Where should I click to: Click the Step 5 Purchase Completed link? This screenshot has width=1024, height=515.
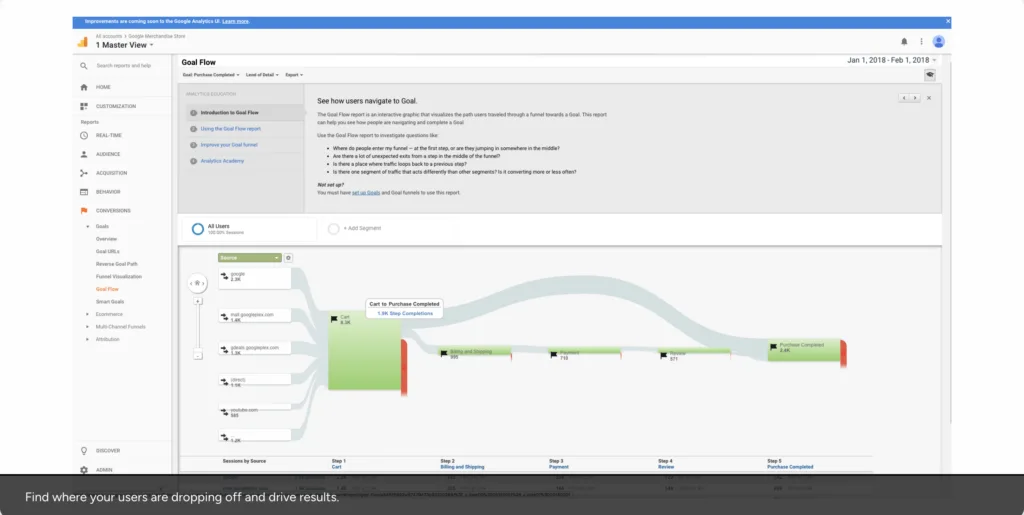pos(790,467)
